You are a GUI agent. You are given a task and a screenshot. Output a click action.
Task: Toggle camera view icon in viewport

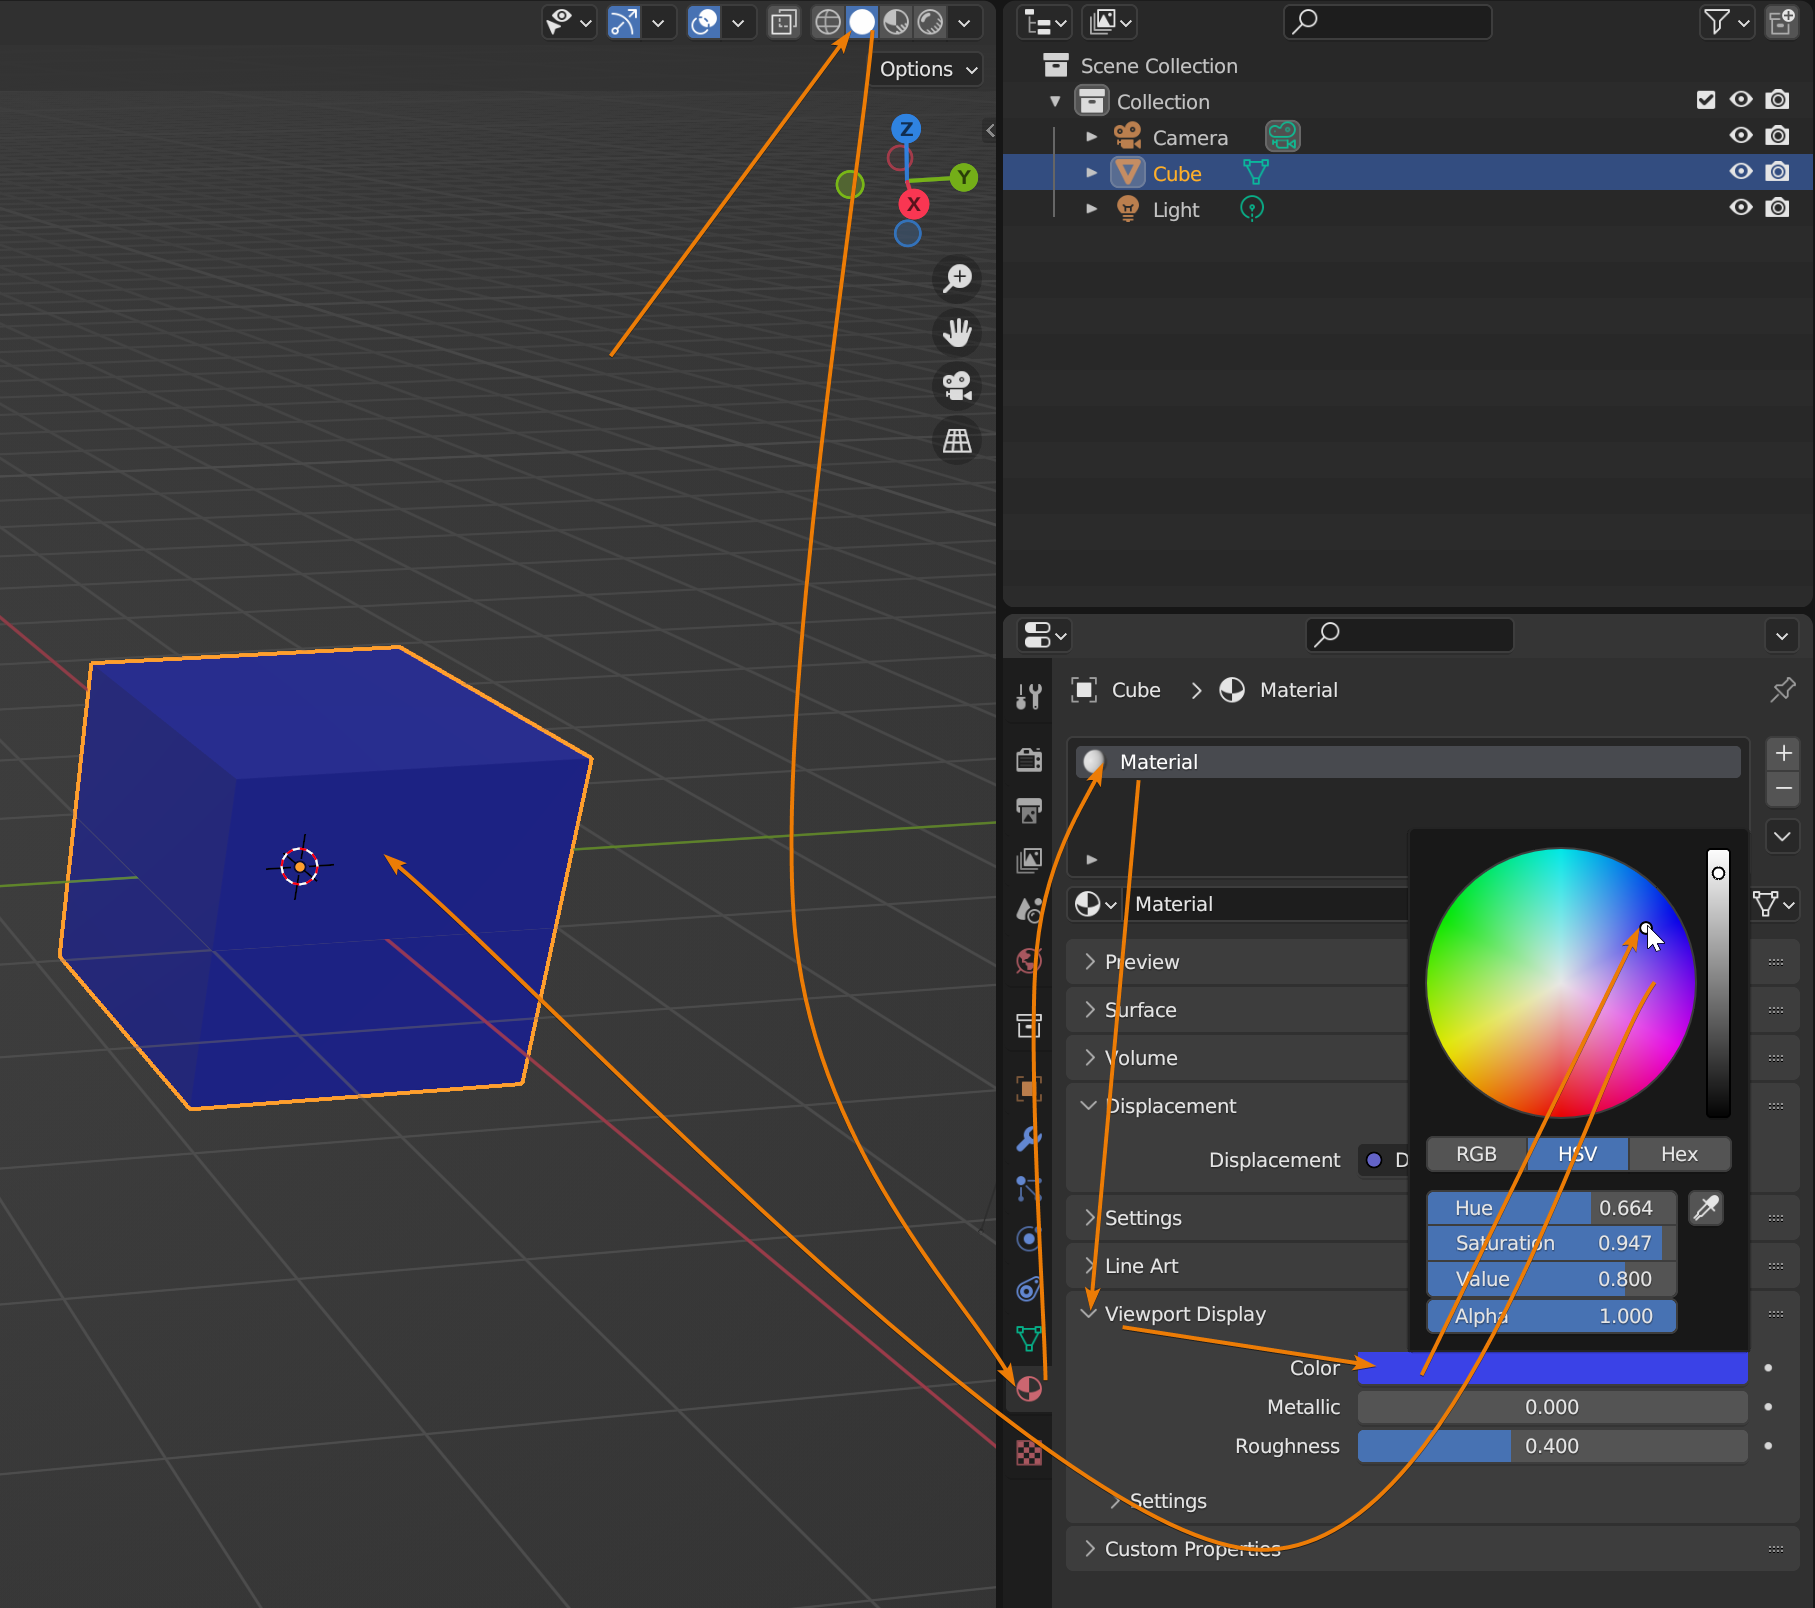[957, 386]
